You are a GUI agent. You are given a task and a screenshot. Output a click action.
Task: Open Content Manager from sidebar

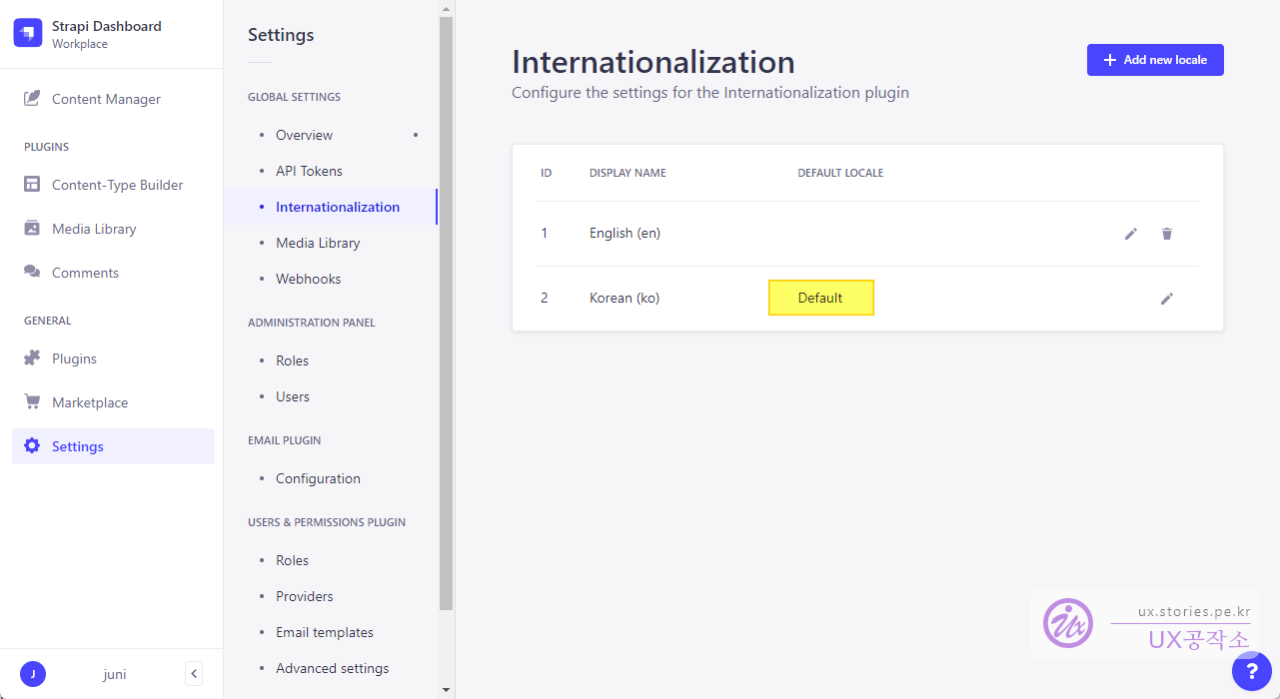point(113,99)
